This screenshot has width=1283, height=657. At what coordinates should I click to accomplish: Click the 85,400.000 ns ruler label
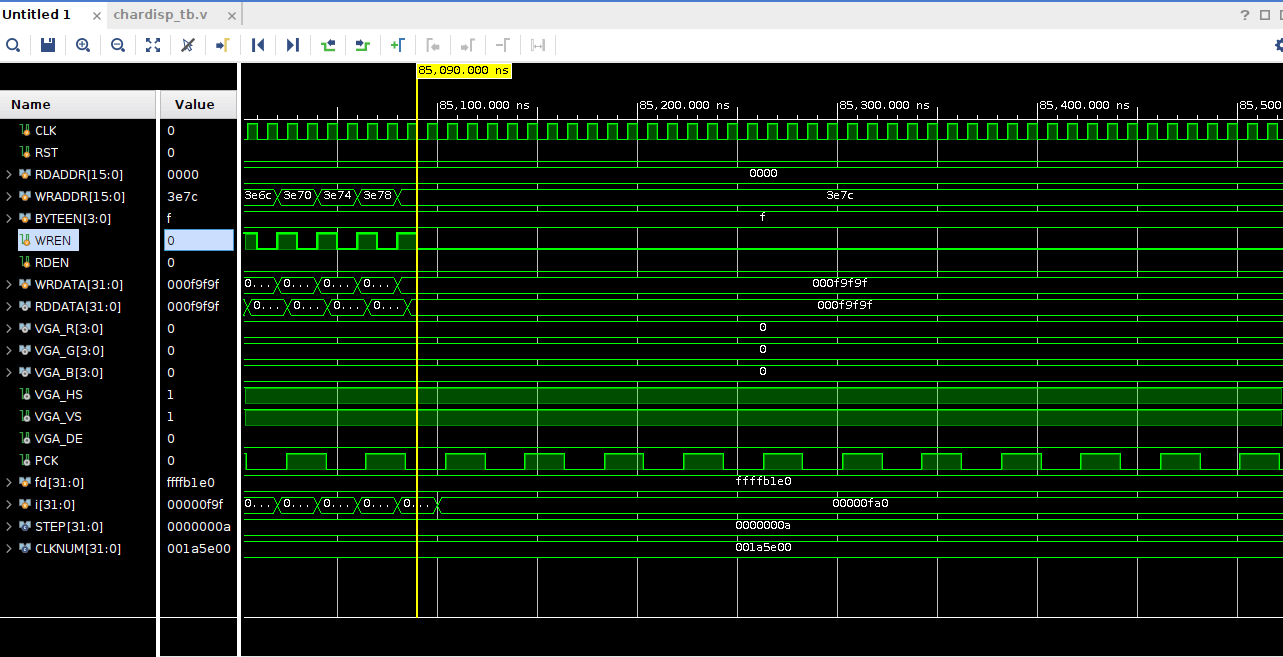pyautogui.click(x=1085, y=105)
